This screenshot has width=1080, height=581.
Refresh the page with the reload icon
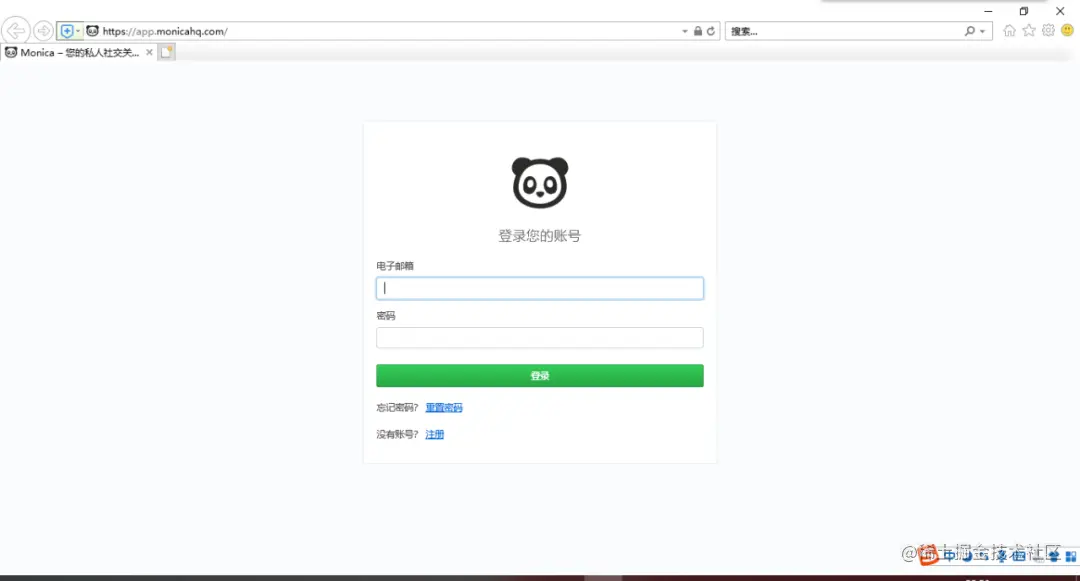click(x=711, y=31)
